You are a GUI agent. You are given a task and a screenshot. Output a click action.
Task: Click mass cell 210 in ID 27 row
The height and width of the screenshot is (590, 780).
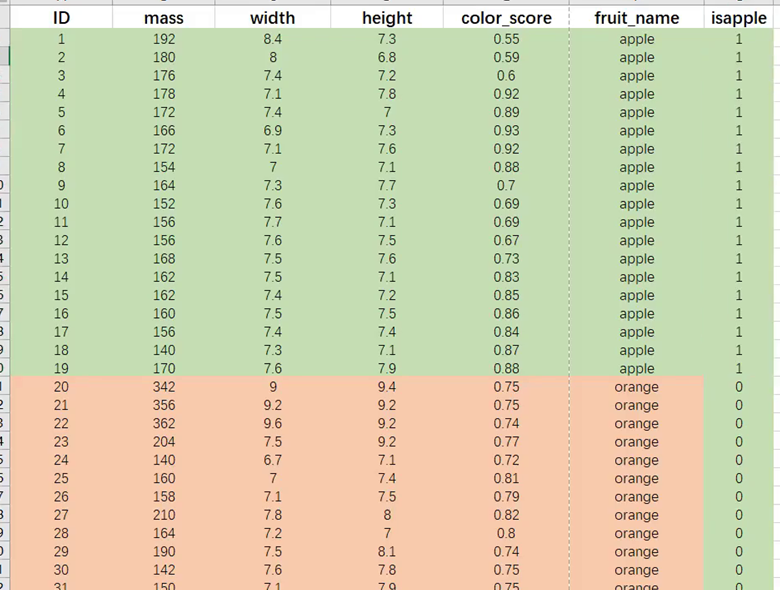tap(164, 515)
